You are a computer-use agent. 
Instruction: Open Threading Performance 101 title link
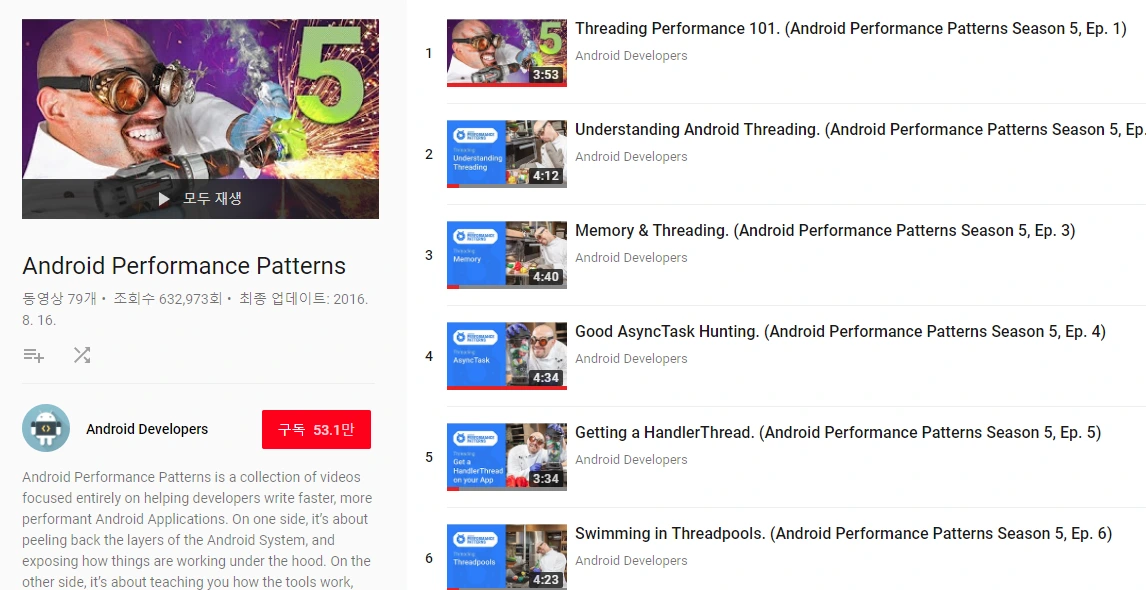(851, 29)
